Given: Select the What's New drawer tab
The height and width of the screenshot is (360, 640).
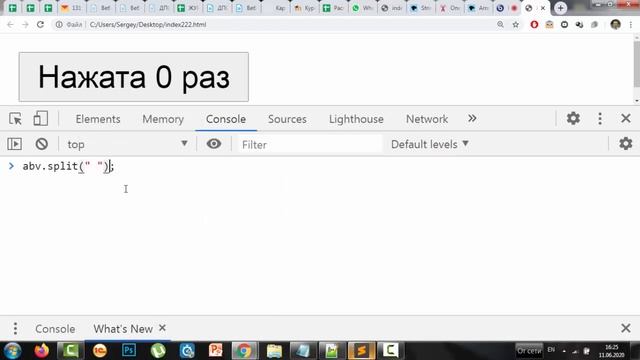Looking at the screenshot, I should point(123,329).
